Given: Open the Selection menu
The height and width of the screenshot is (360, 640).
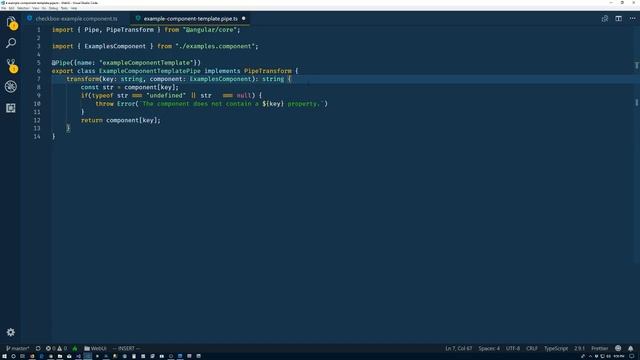Looking at the screenshot, I should pos(23,8).
